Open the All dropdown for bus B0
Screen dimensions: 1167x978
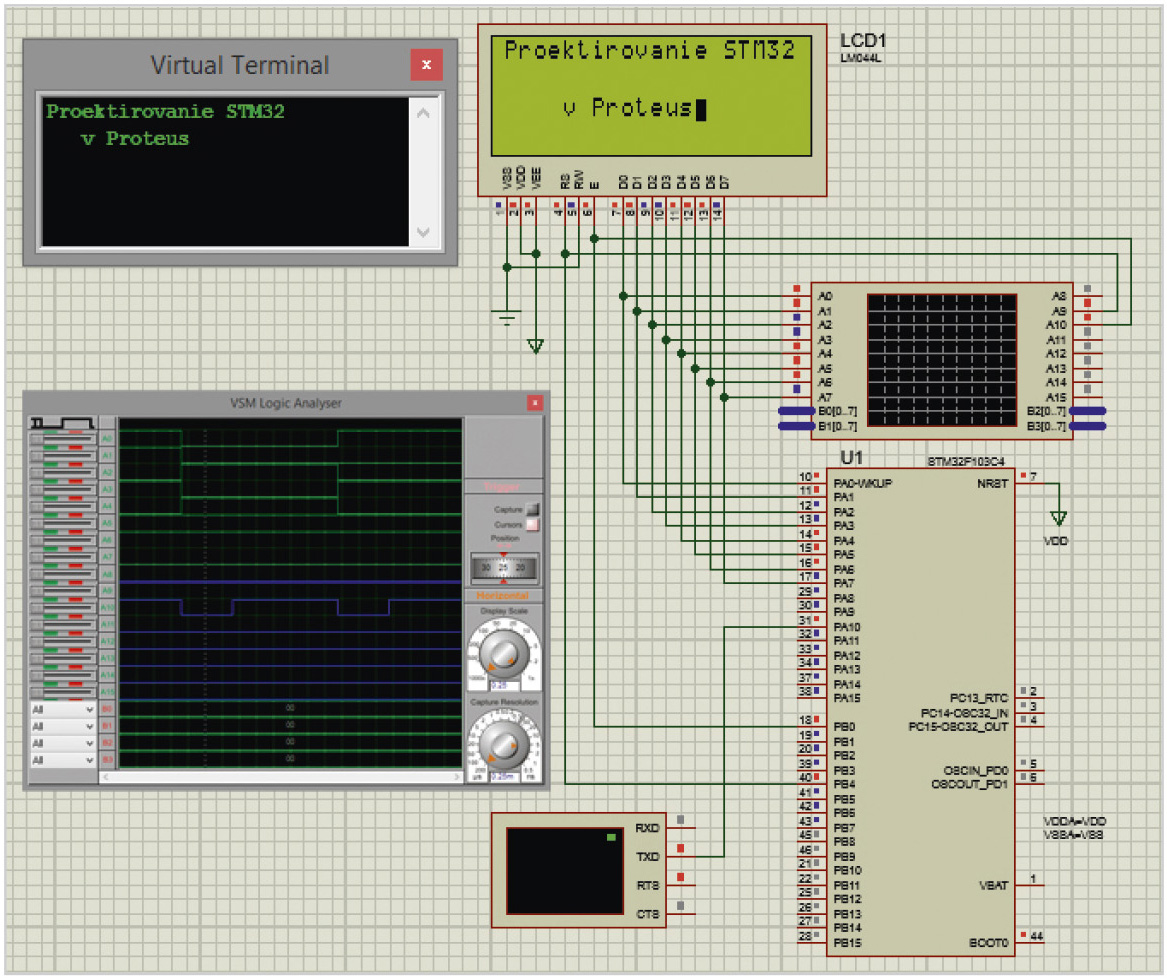coord(63,709)
